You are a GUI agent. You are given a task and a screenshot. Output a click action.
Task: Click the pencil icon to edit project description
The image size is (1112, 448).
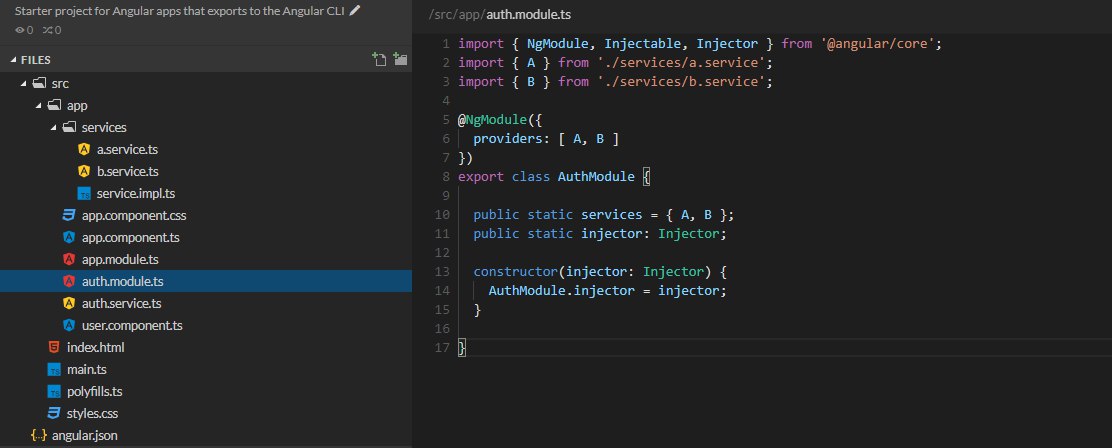tap(354, 12)
